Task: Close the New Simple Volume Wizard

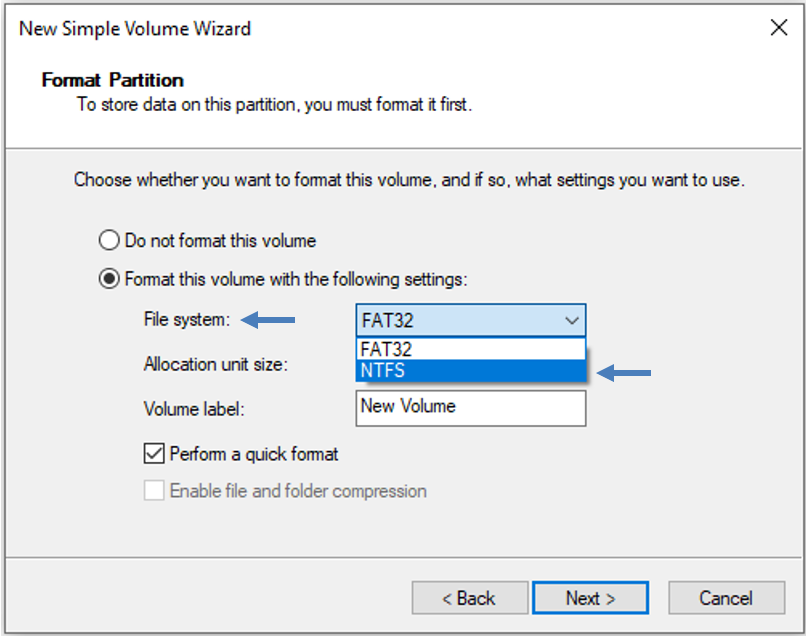Action: 779,27
